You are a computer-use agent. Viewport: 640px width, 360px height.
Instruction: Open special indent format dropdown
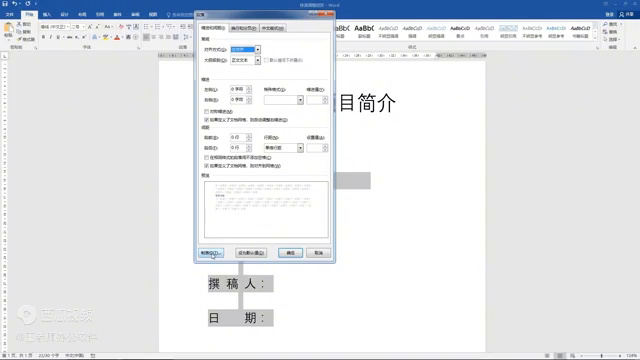point(300,100)
